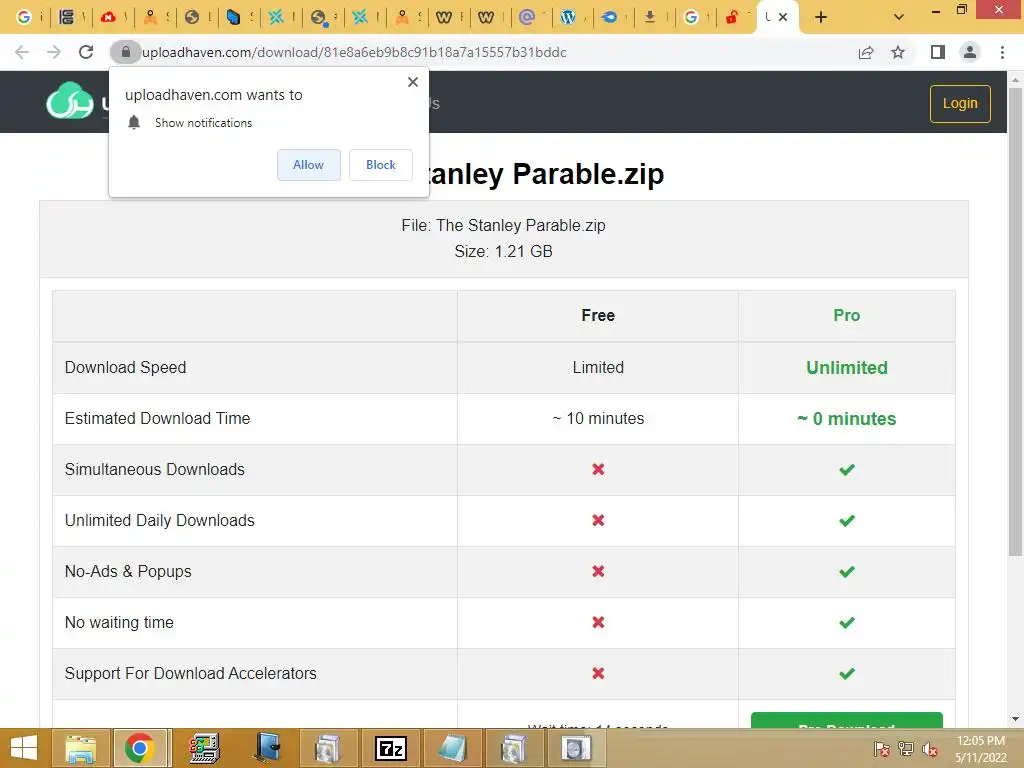The image size is (1024, 768).
Task: Click the Pro column header
Action: (846, 315)
